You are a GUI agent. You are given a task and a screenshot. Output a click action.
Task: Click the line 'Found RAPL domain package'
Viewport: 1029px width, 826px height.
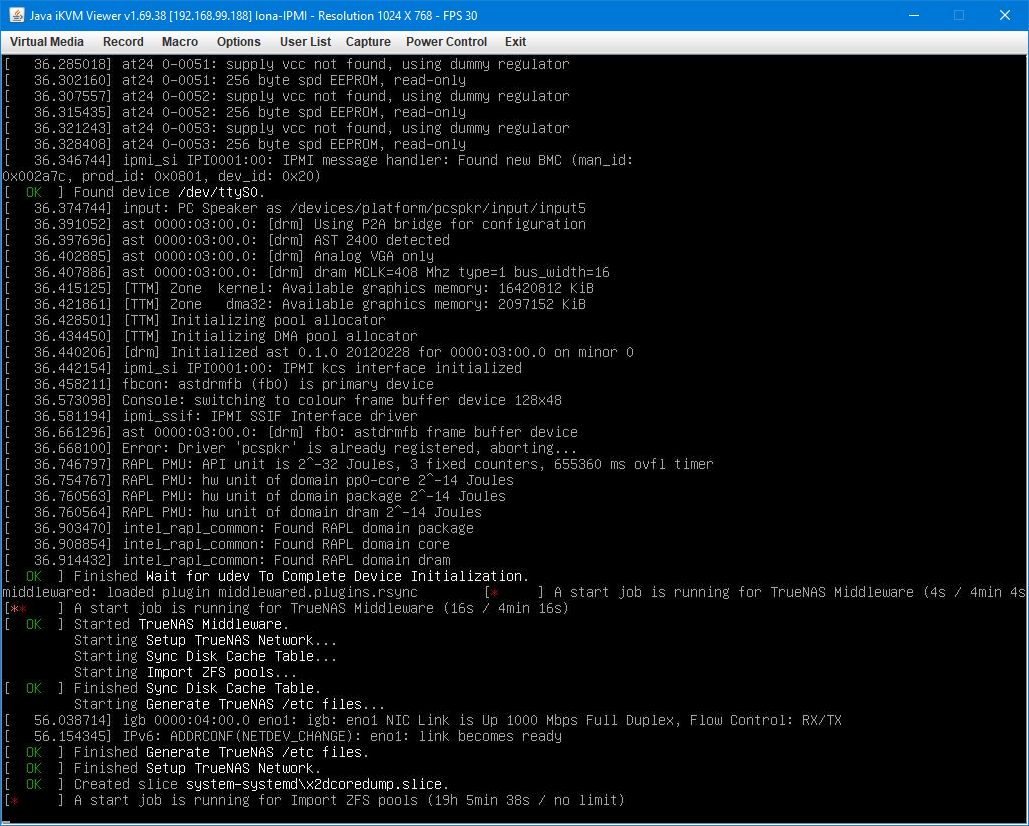(x=373, y=529)
